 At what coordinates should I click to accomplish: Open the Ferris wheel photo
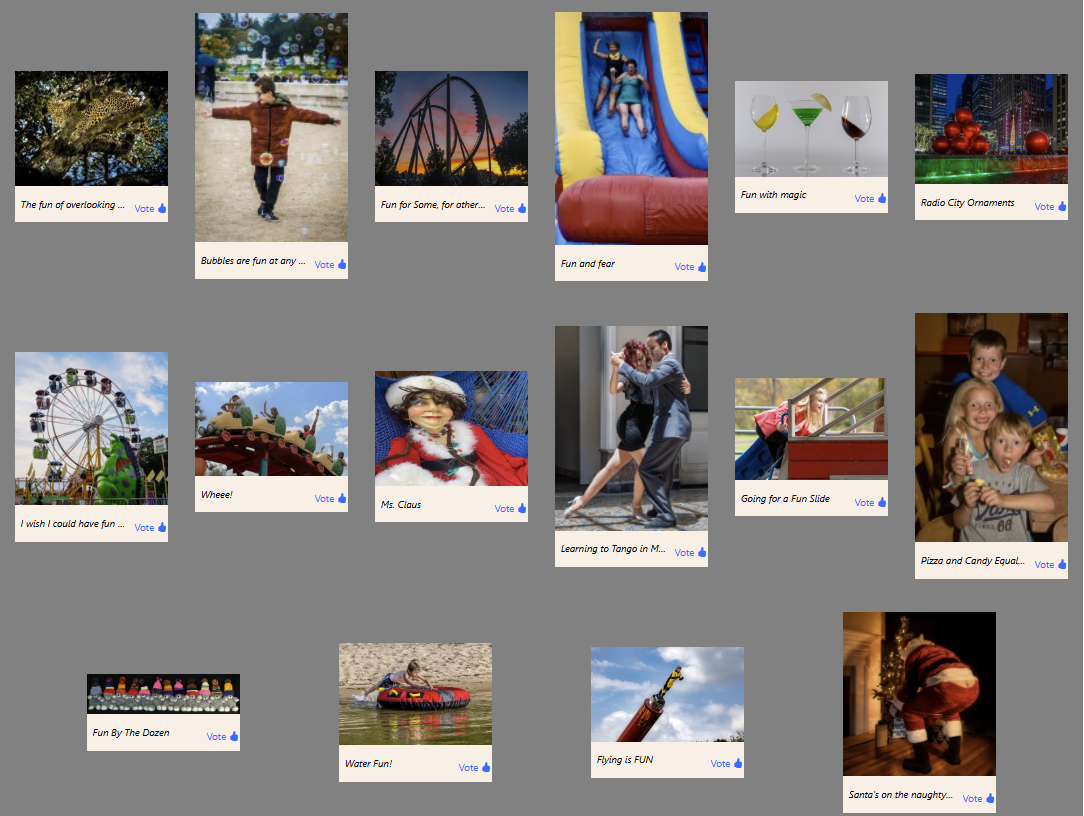click(x=91, y=428)
